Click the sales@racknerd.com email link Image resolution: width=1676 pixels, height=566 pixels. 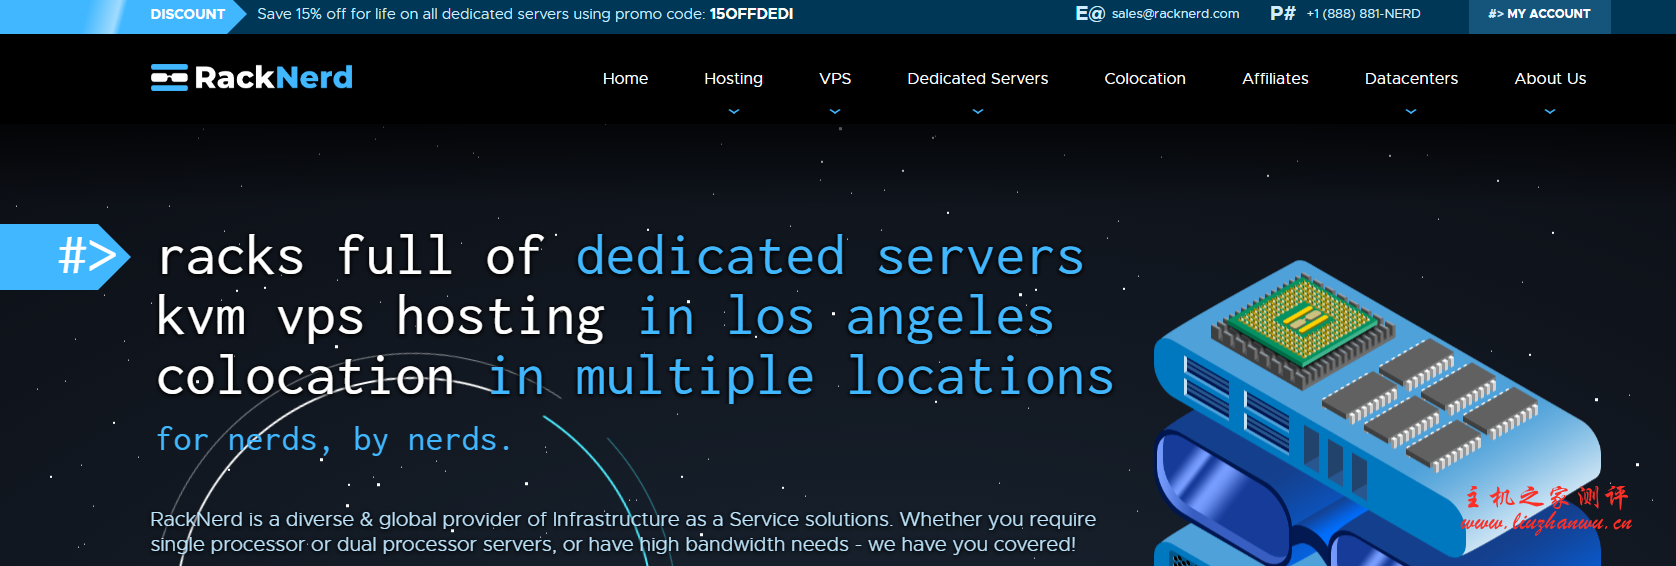[1175, 14]
